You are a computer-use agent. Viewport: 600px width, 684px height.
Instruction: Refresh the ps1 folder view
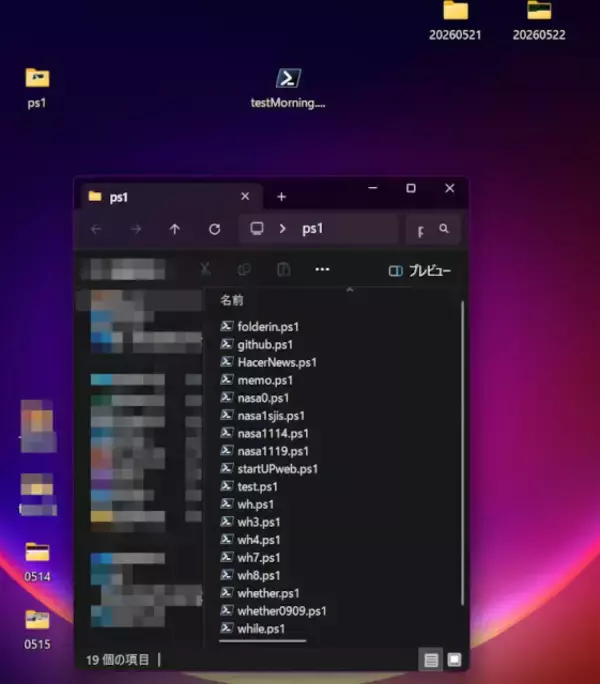pyautogui.click(x=214, y=229)
